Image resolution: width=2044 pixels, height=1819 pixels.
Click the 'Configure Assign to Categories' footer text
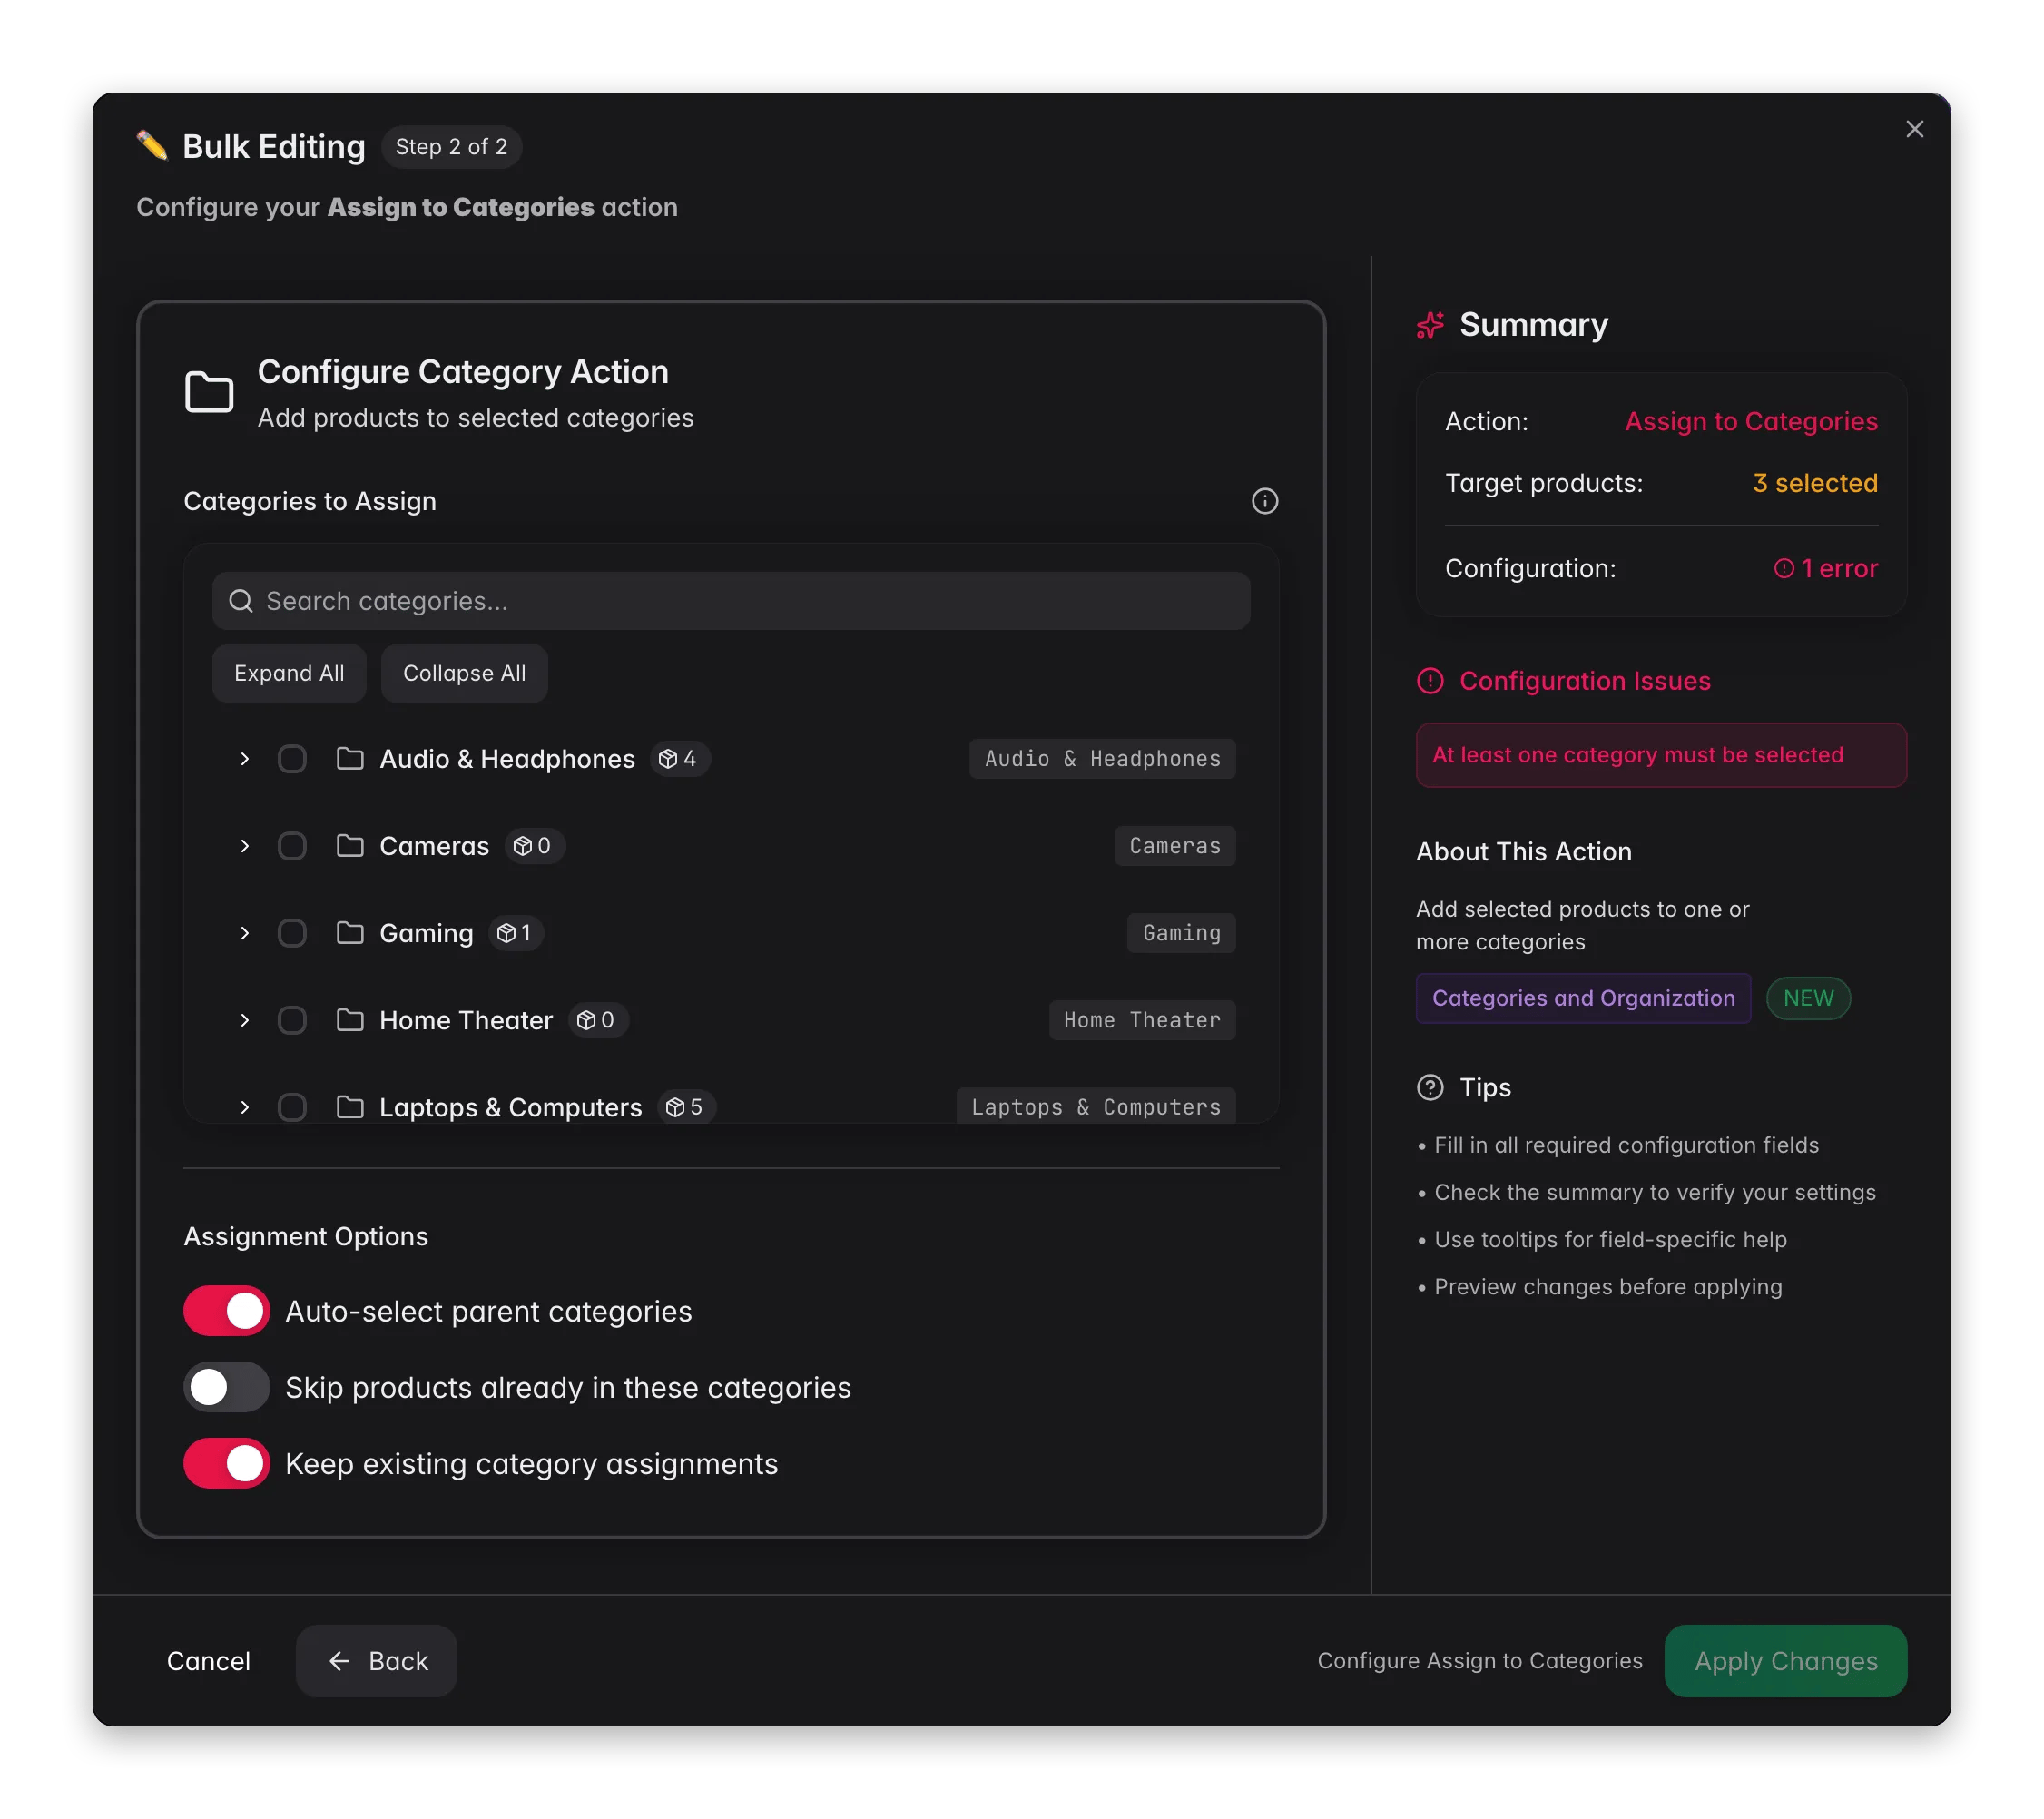pyautogui.click(x=1479, y=1660)
